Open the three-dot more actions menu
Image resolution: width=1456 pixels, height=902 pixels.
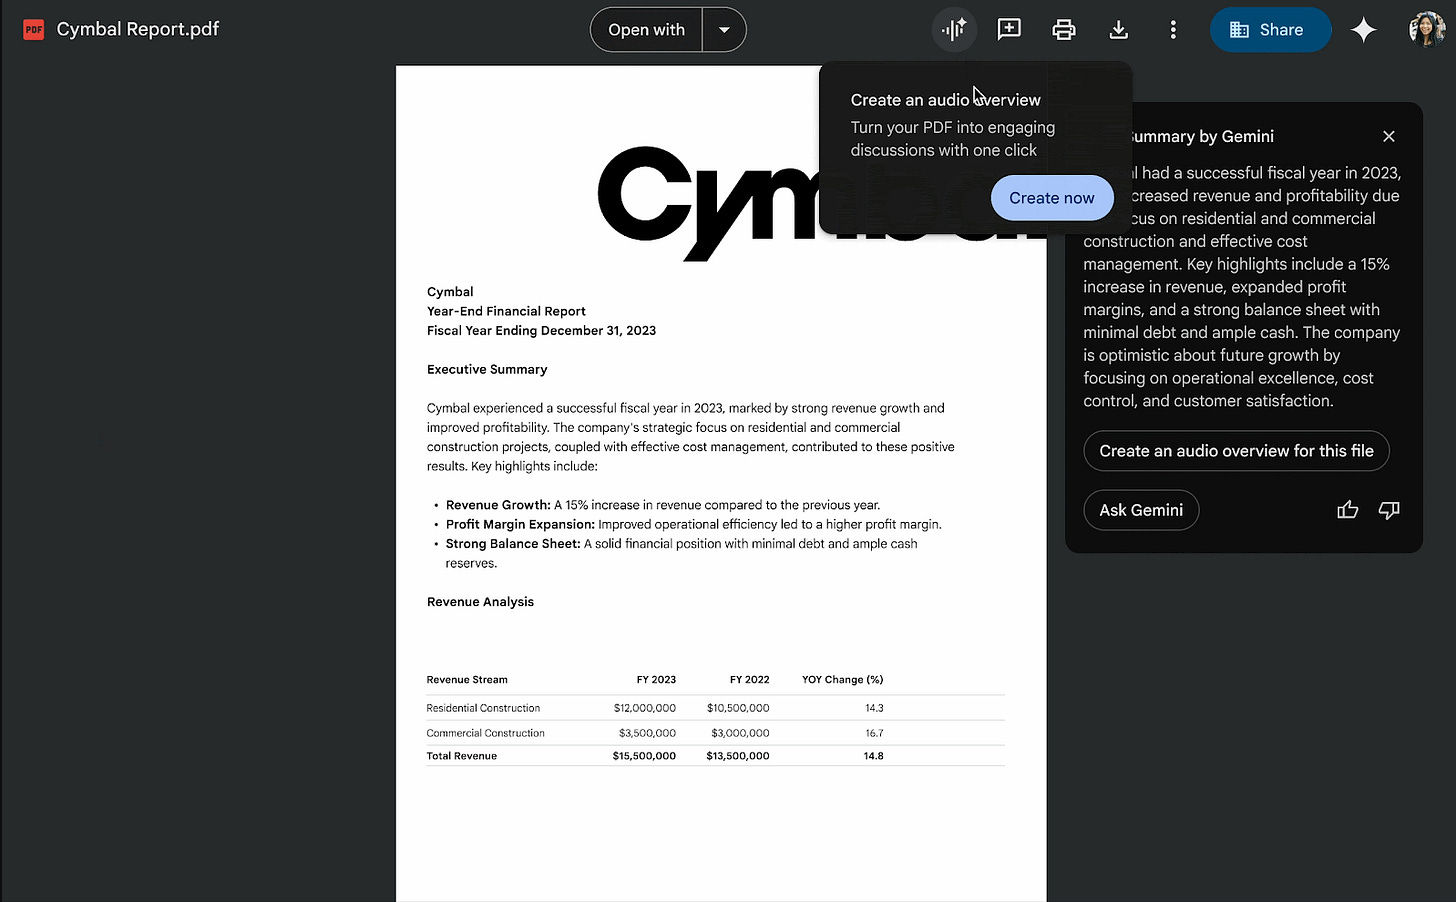tap(1173, 30)
